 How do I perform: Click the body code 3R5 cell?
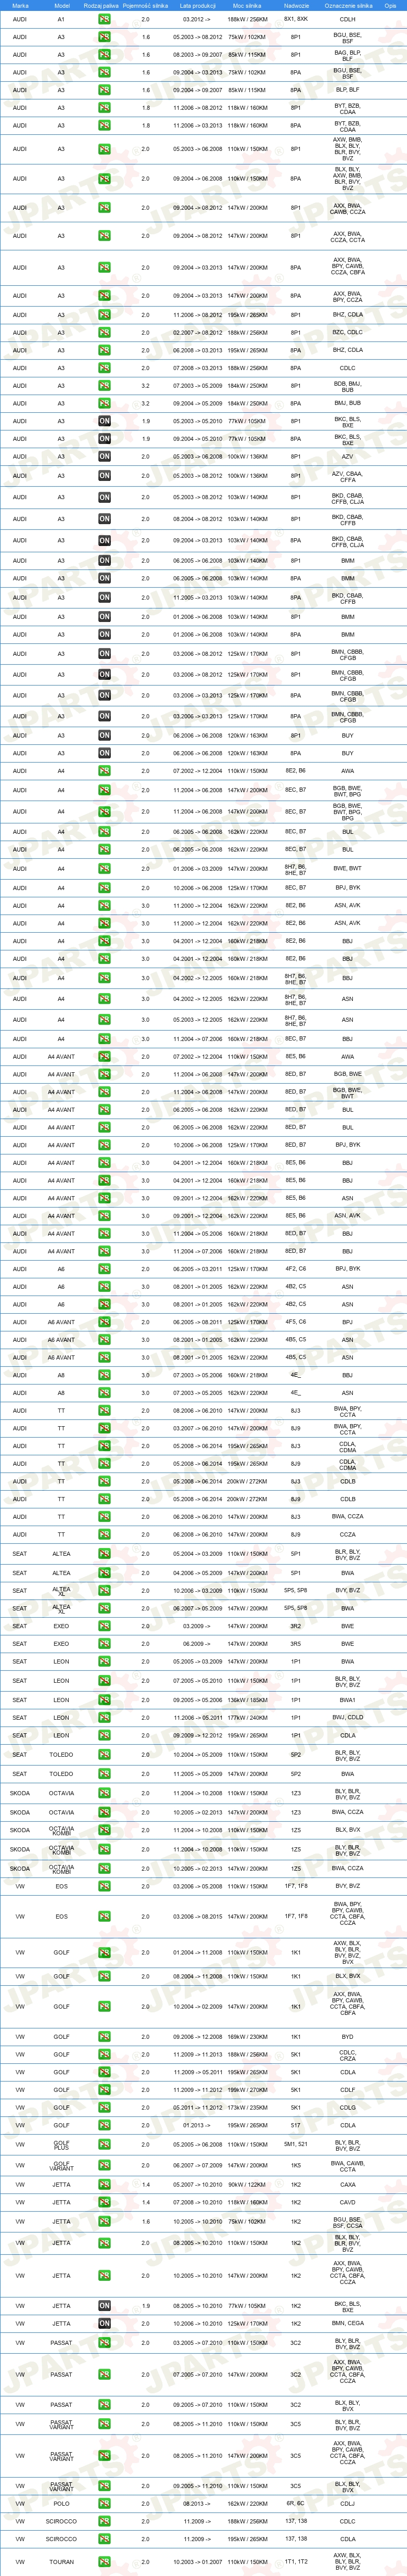point(296,1644)
